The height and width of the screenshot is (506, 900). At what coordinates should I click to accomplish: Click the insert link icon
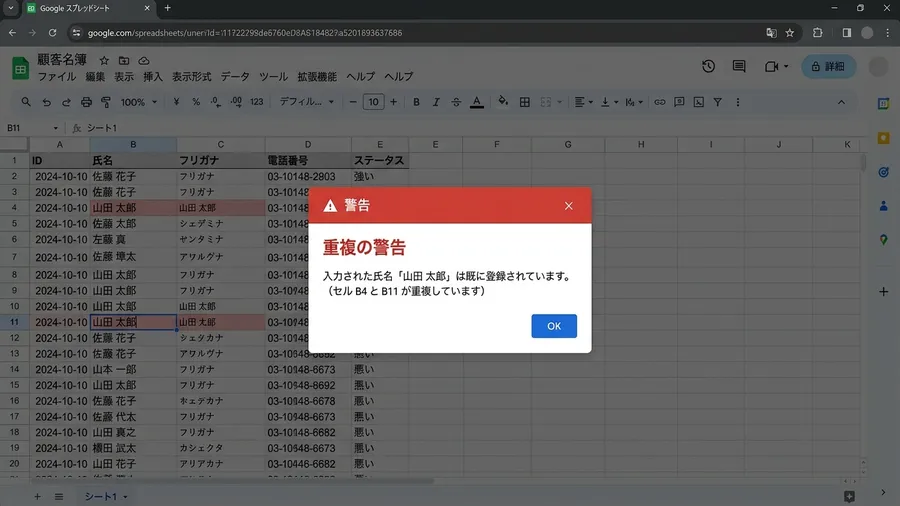click(660, 102)
